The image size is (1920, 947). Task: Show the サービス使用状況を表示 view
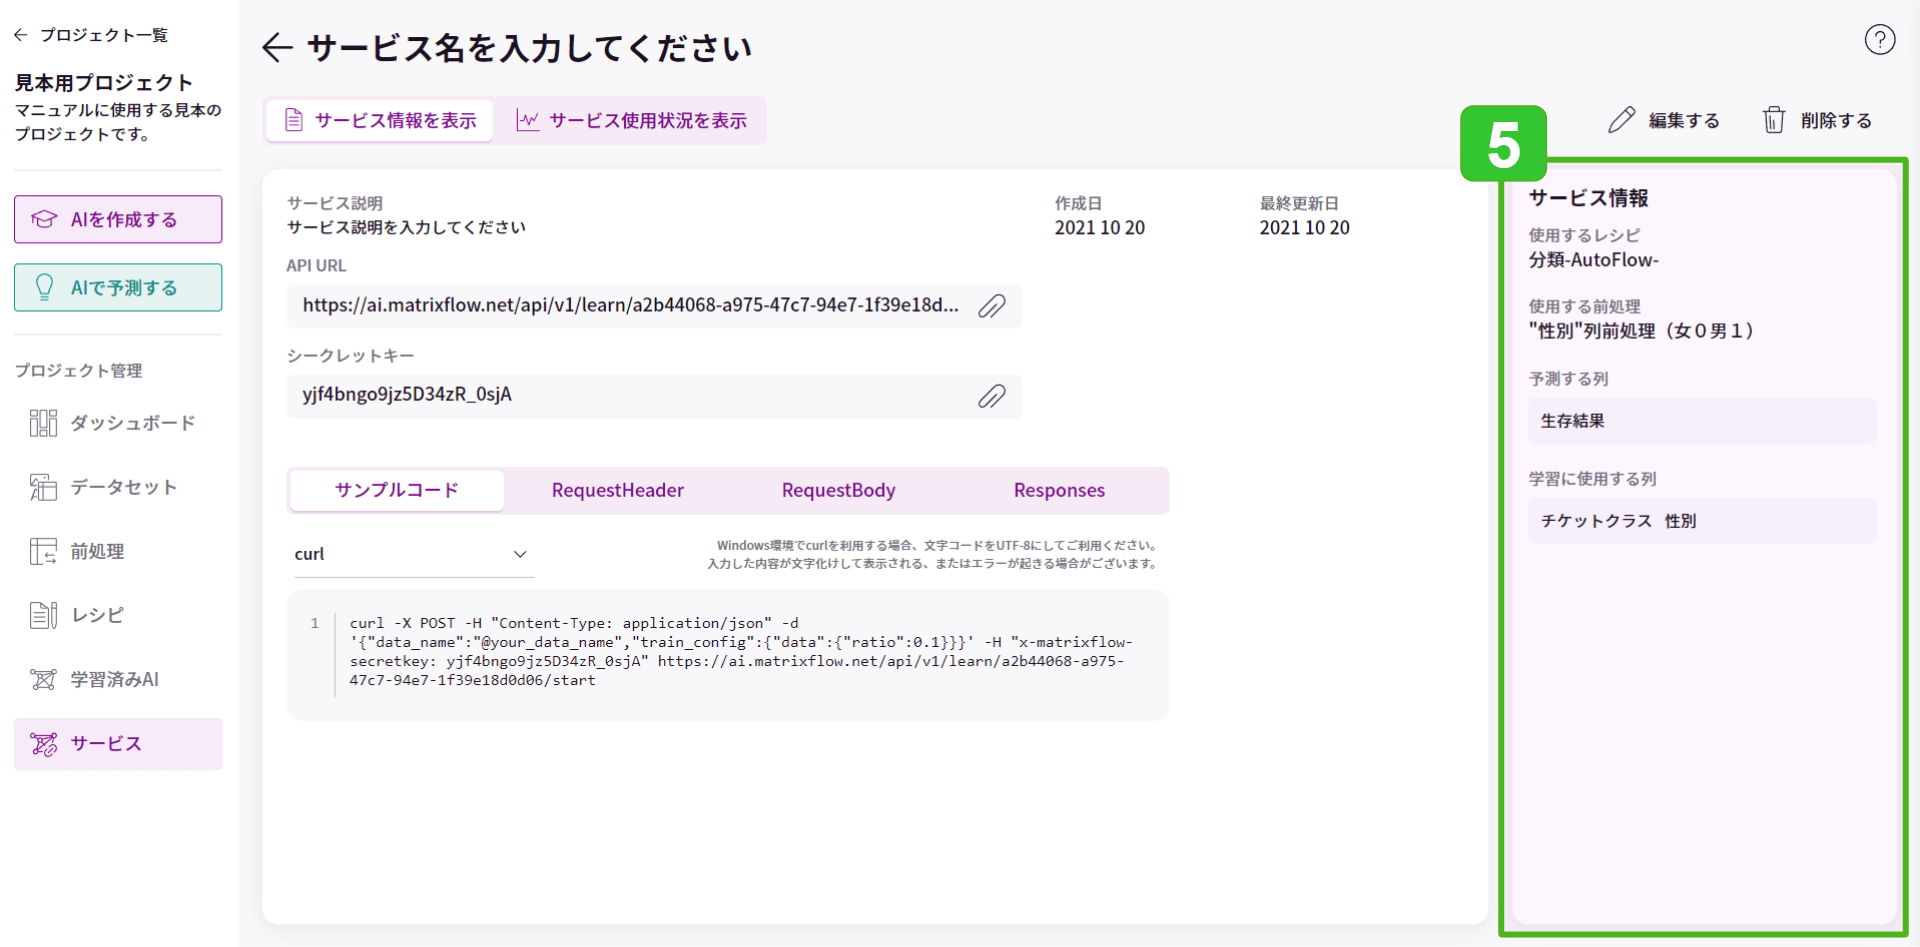631,120
